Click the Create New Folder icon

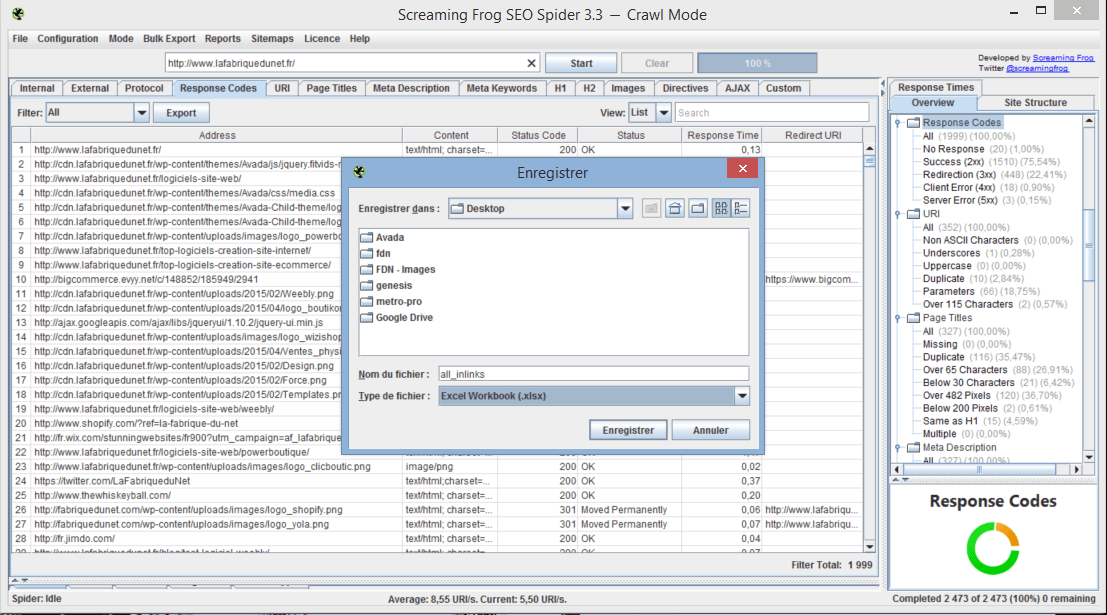click(697, 208)
